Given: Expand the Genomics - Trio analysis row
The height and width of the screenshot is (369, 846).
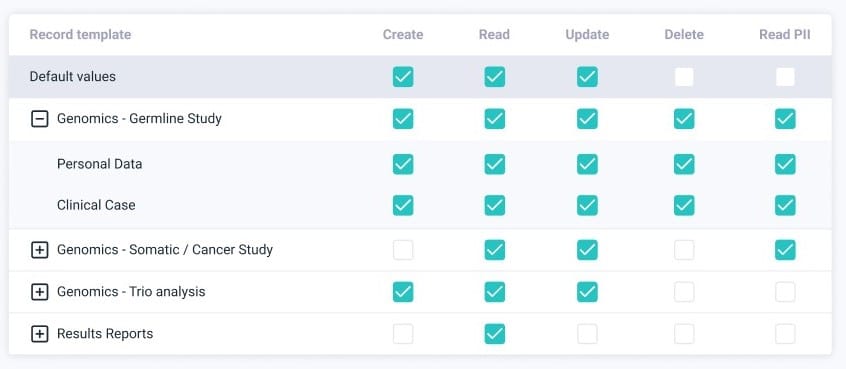Looking at the screenshot, I should point(39,292).
